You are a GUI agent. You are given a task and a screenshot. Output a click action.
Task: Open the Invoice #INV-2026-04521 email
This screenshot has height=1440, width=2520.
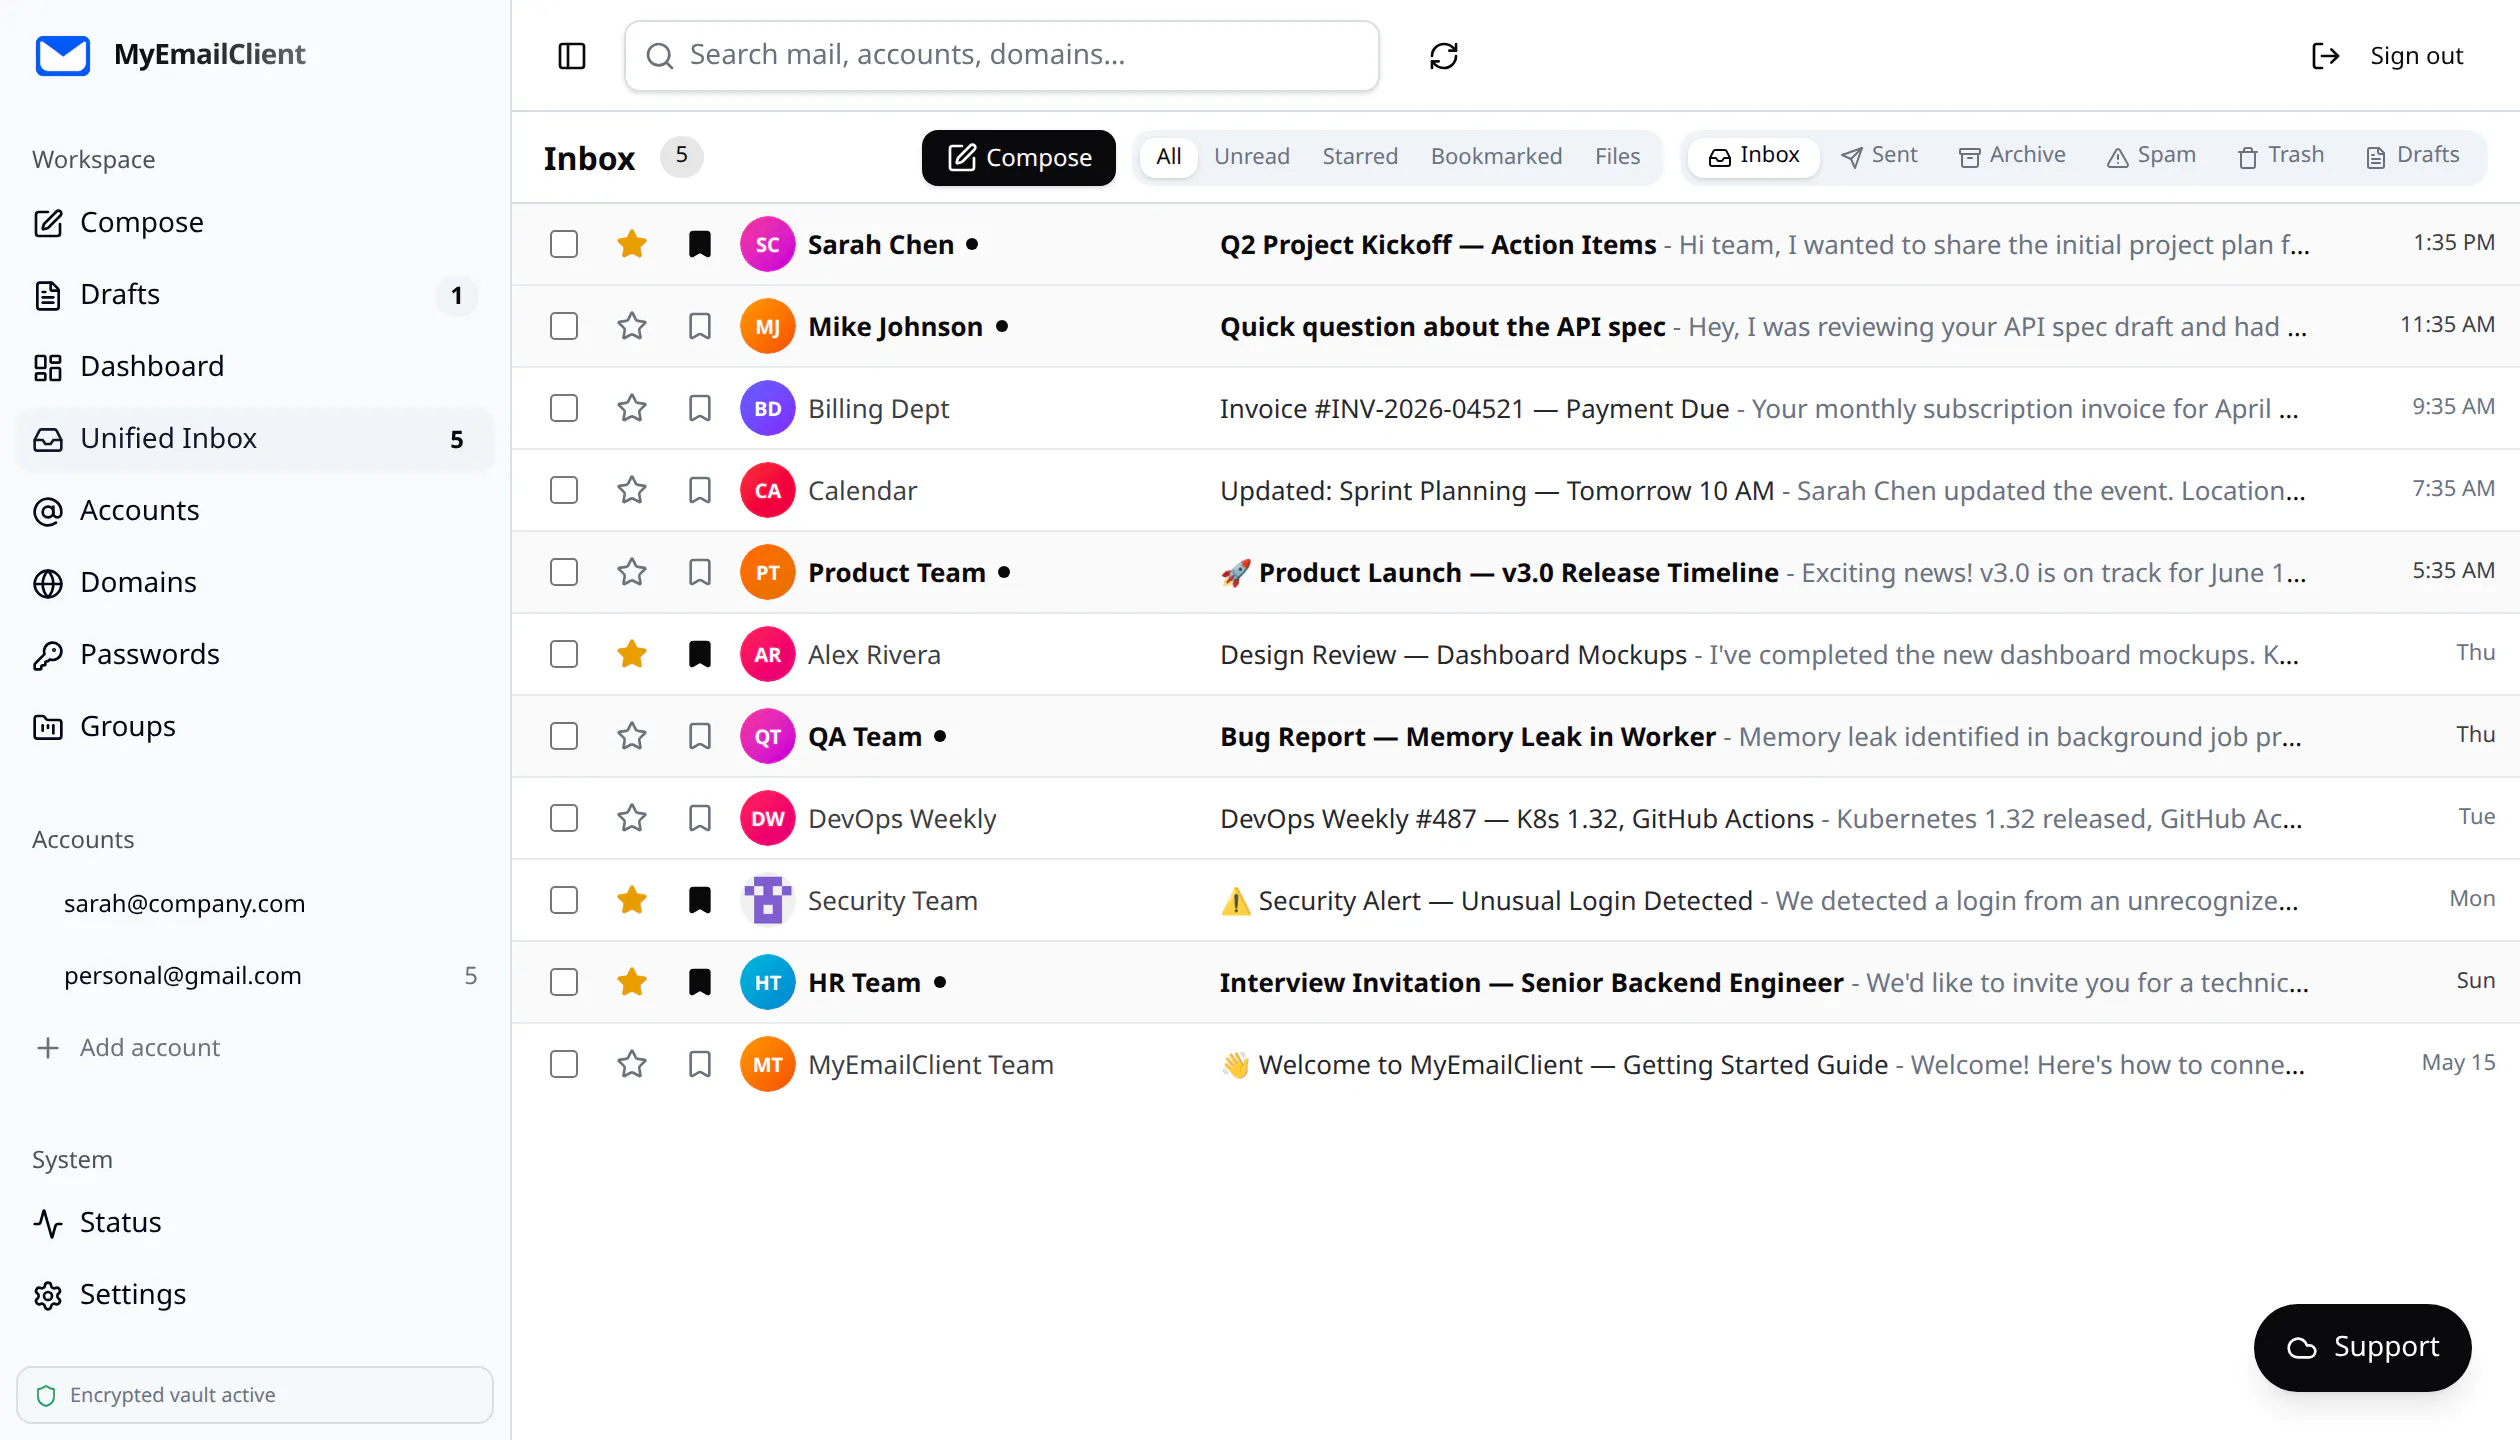(1515, 408)
